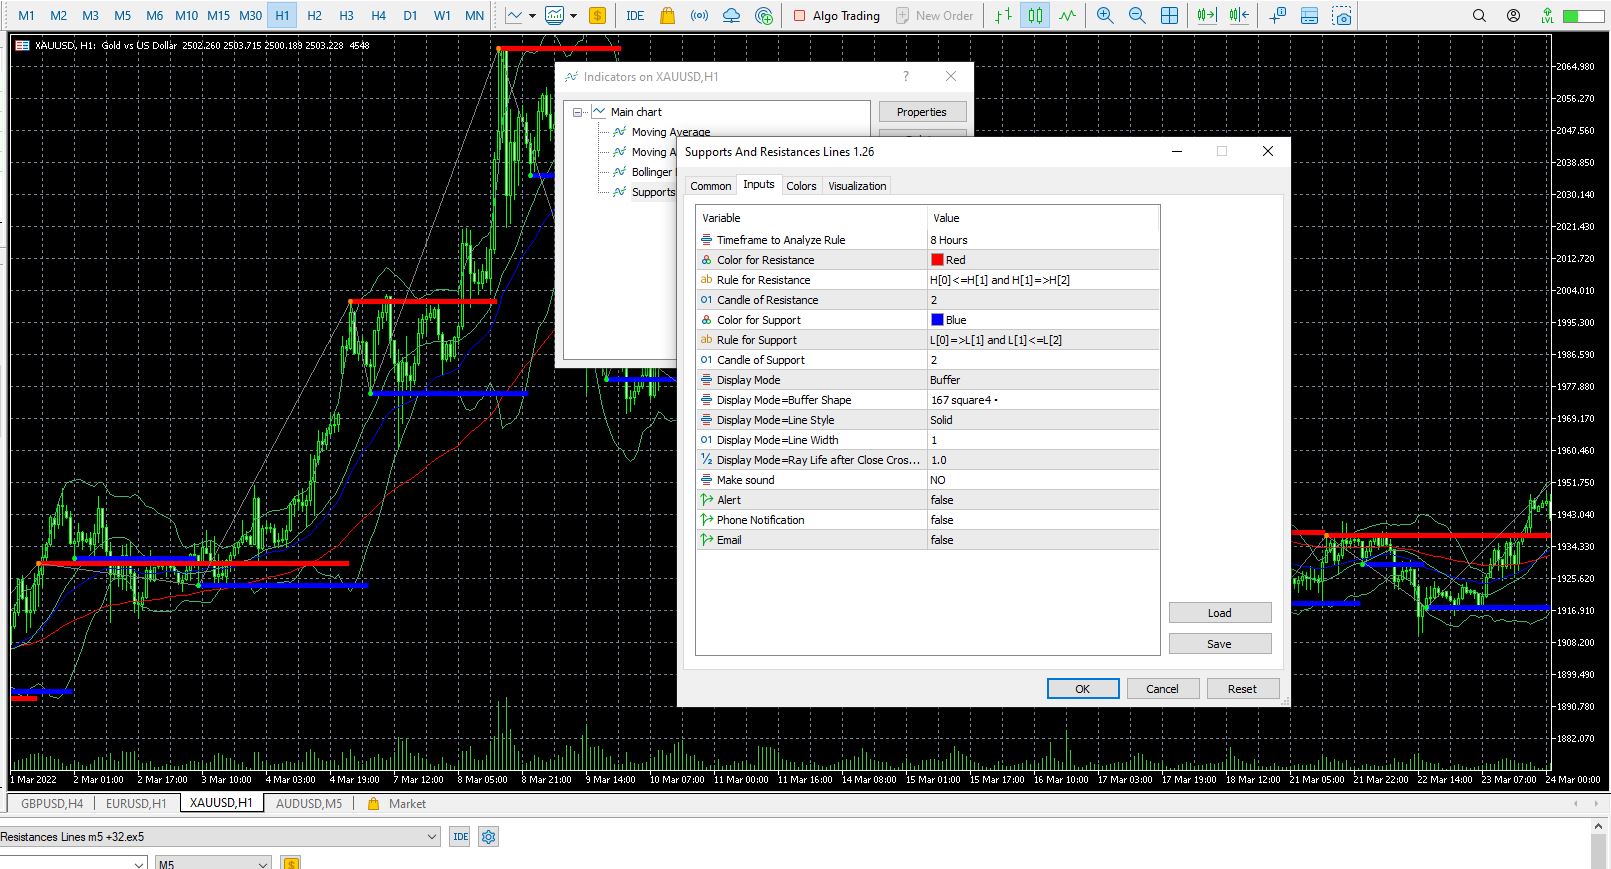Image resolution: width=1611 pixels, height=869 pixels.
Task: Switch to candlestick chart display
Action: (x=1035, y=15)
